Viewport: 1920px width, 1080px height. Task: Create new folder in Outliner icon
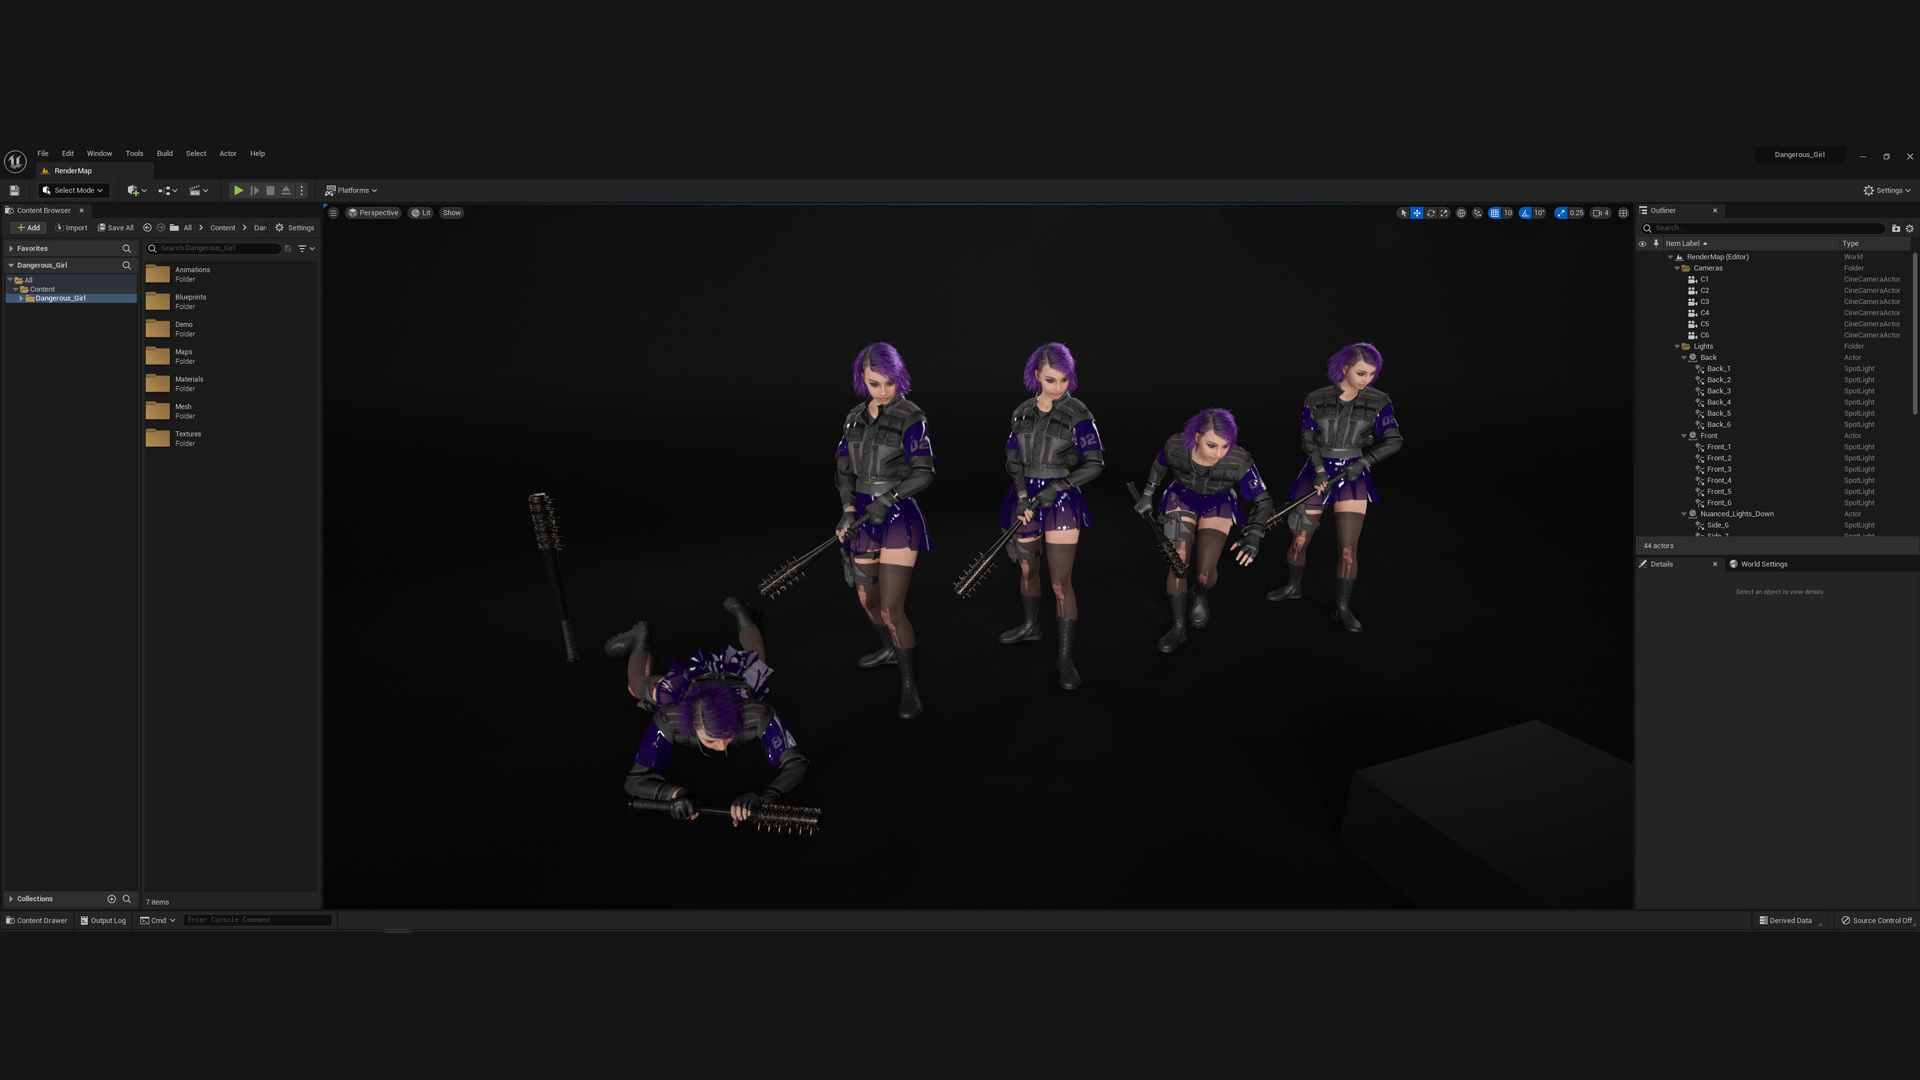(1896, 228)
